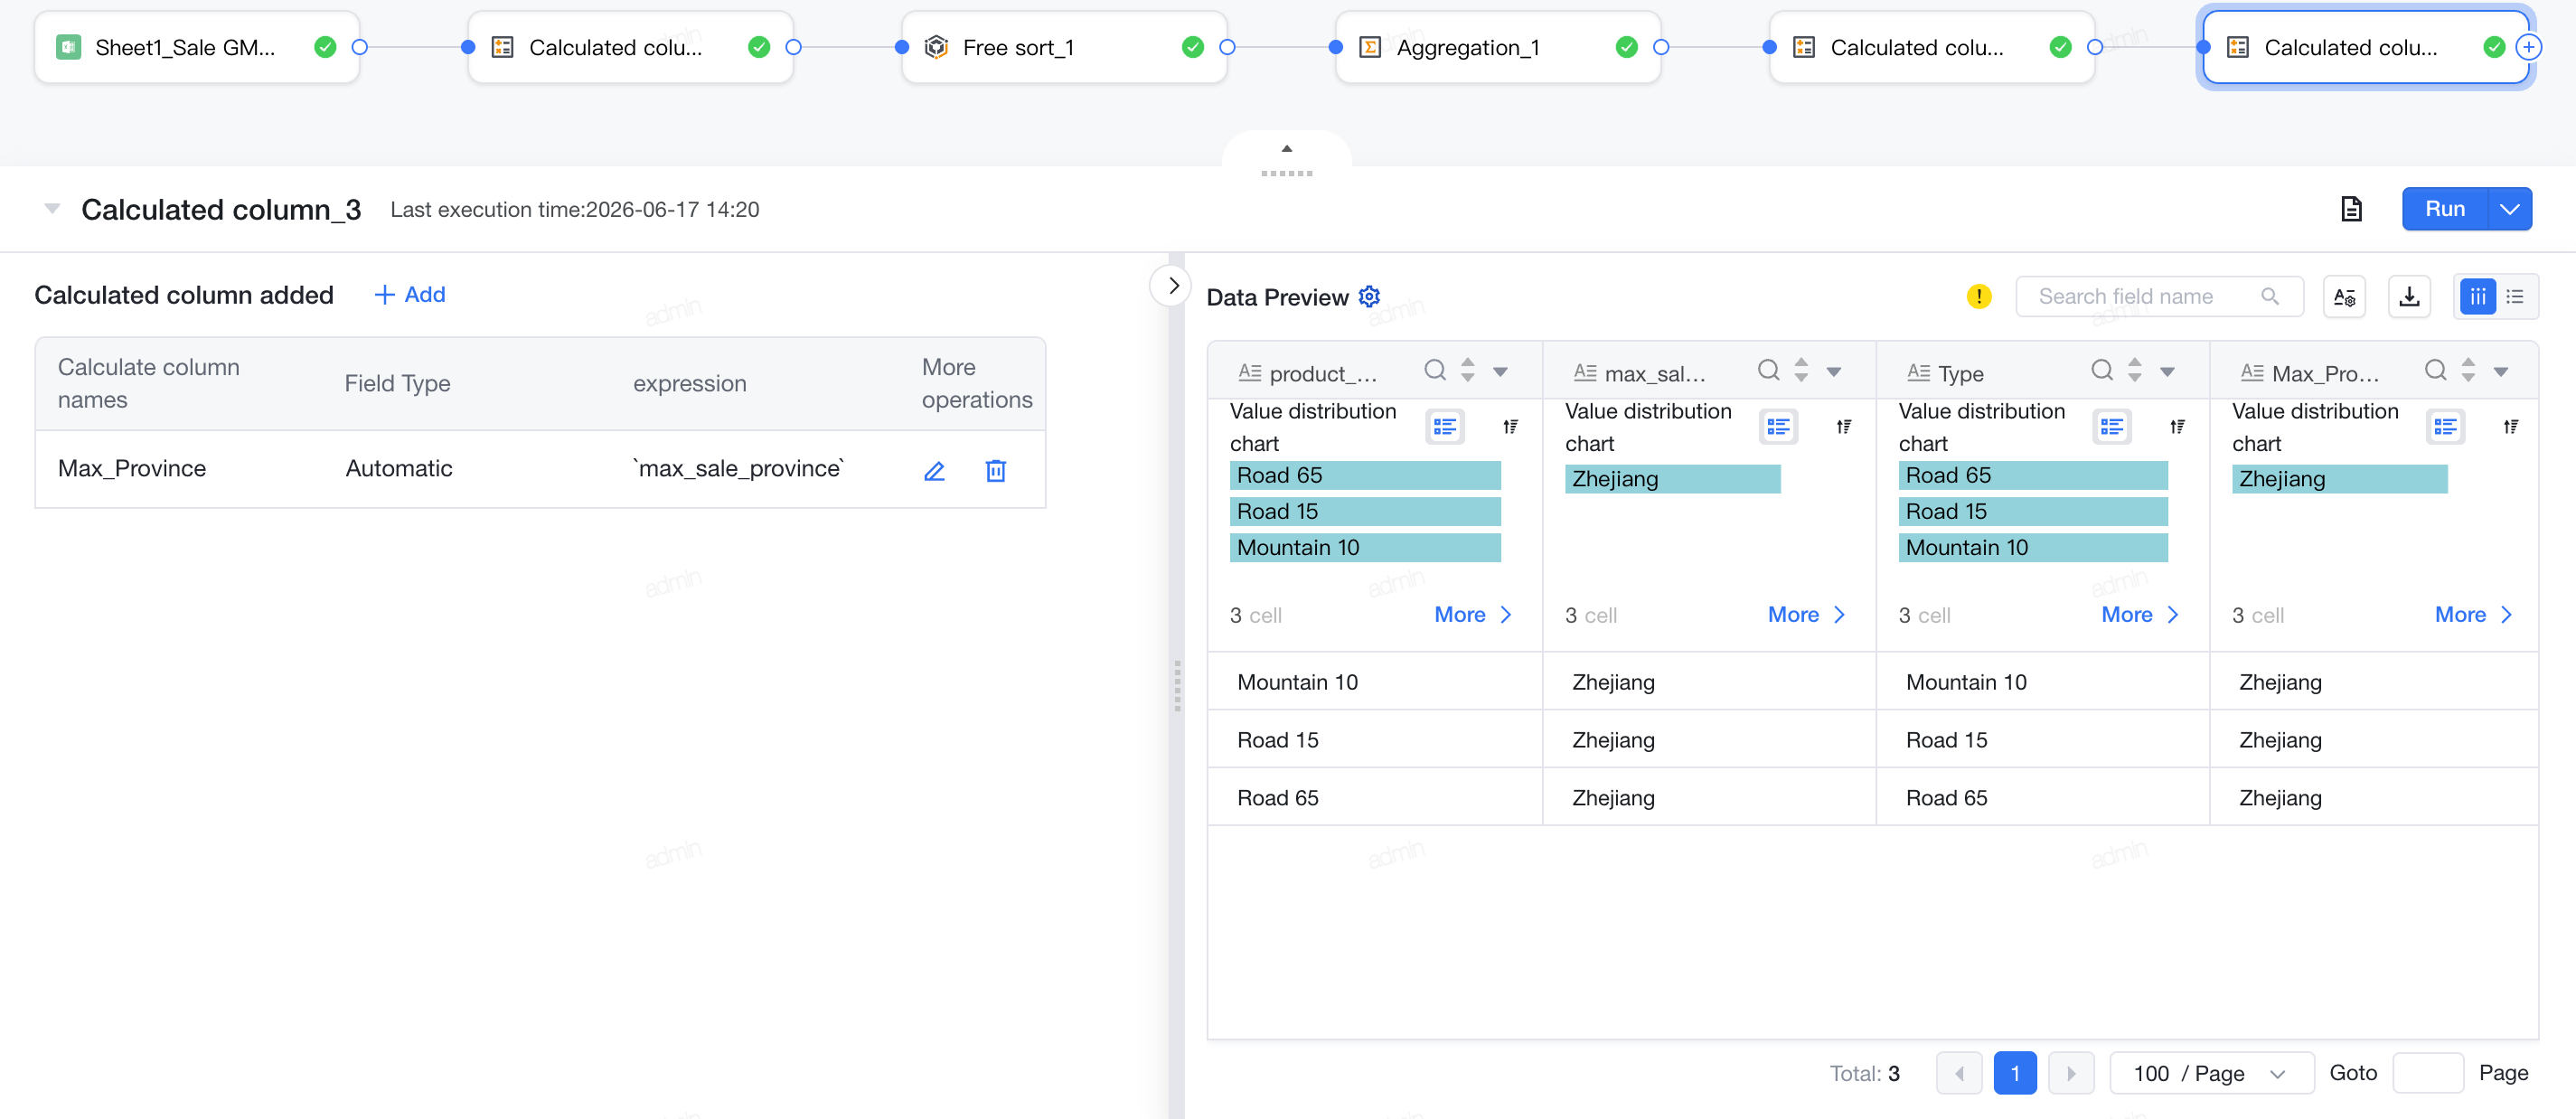This screenshot has height=1119, width=2576.
Task: Open the field display settings icon
Action: coord(2344,296)
